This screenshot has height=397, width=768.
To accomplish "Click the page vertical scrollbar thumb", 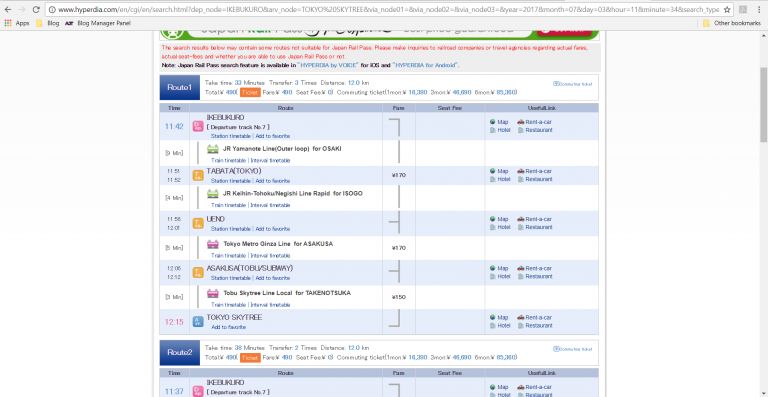I will point(763,105).
